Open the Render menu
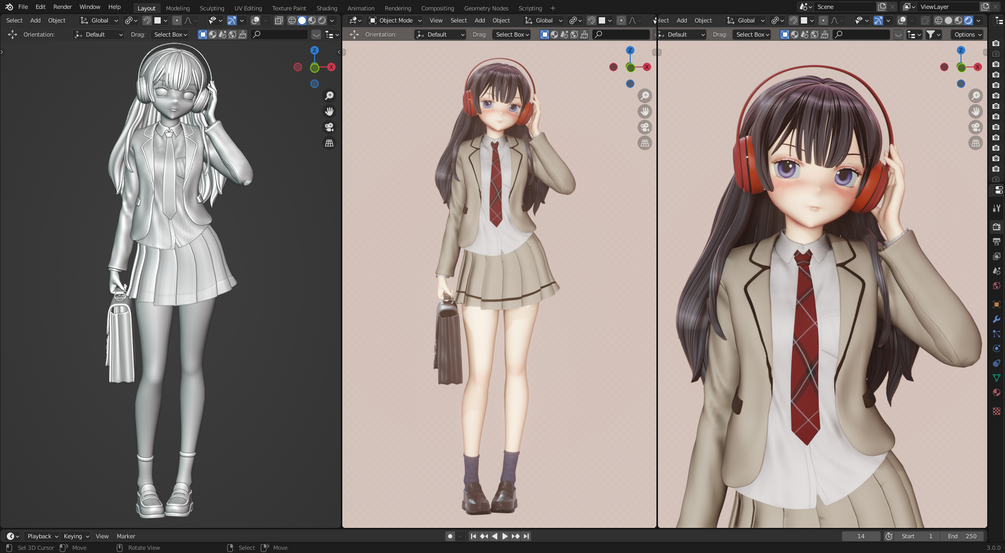The height and width of the screenshot is (553, 1005). pos(62,7)
